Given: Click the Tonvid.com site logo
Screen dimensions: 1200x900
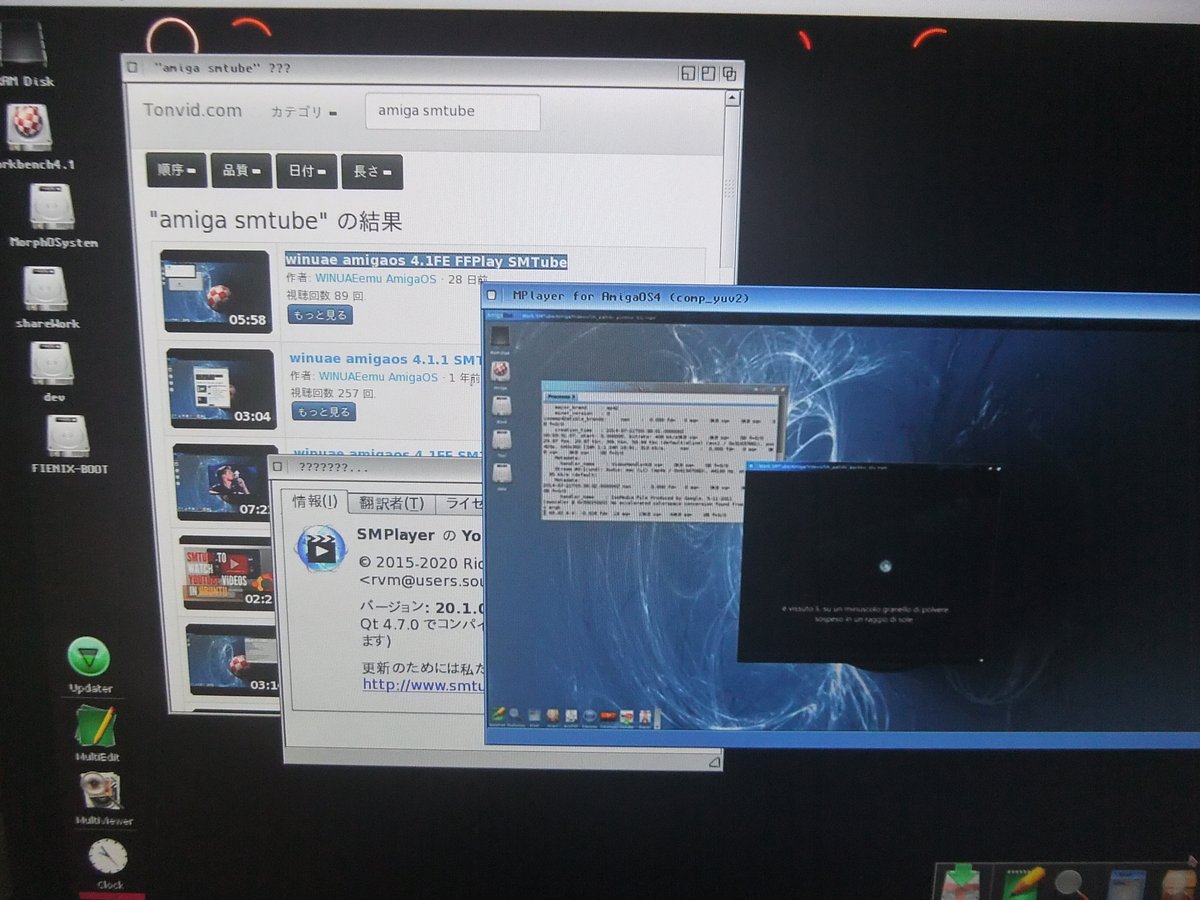Looking at the screenshot, I should tap(192, 110).
